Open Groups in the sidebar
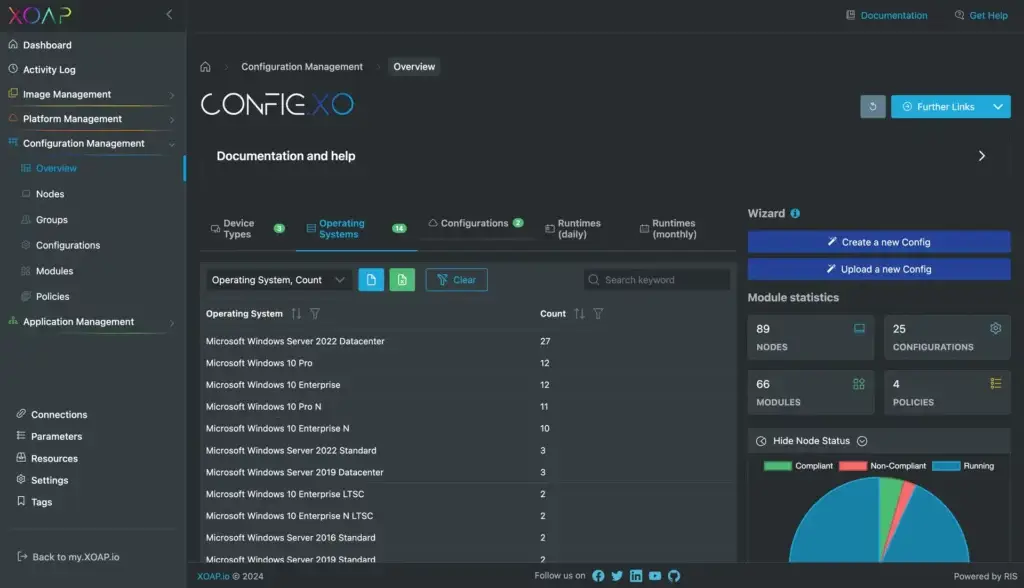 coord(52,220)
